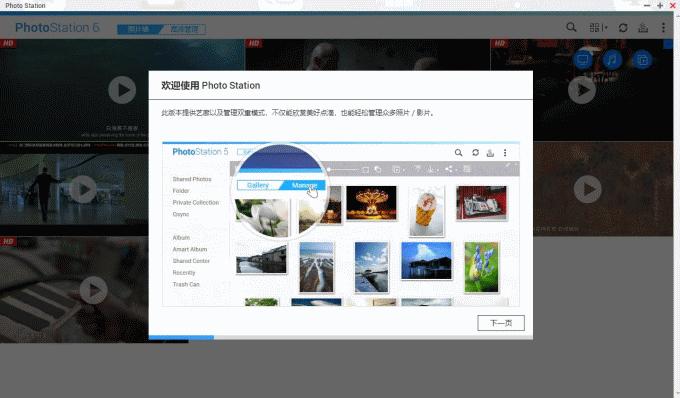Click the 下一页 button in welcome dialog

point(501,323)
